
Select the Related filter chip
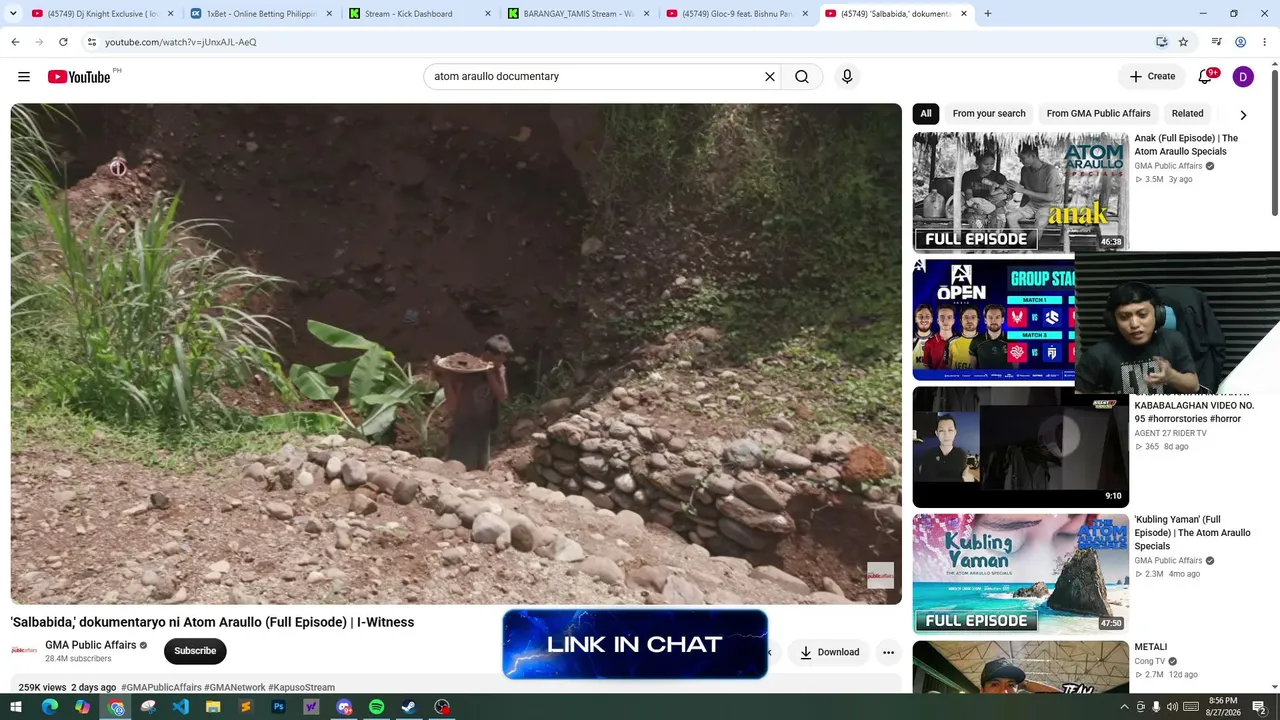1187,114
